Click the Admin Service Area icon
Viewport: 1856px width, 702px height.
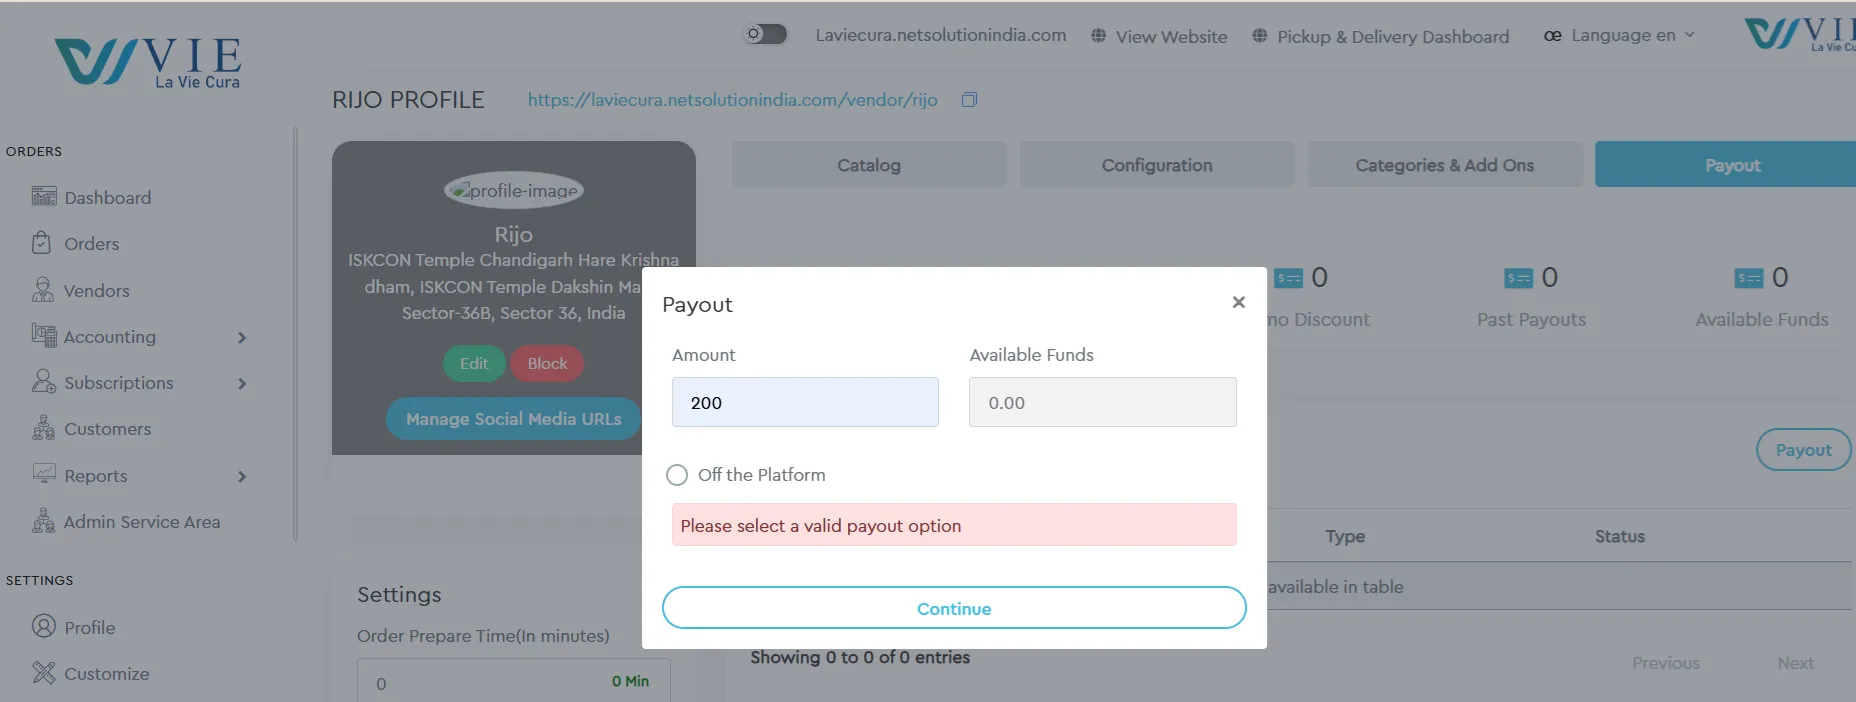pyautogui.click(x=43, y=521)
